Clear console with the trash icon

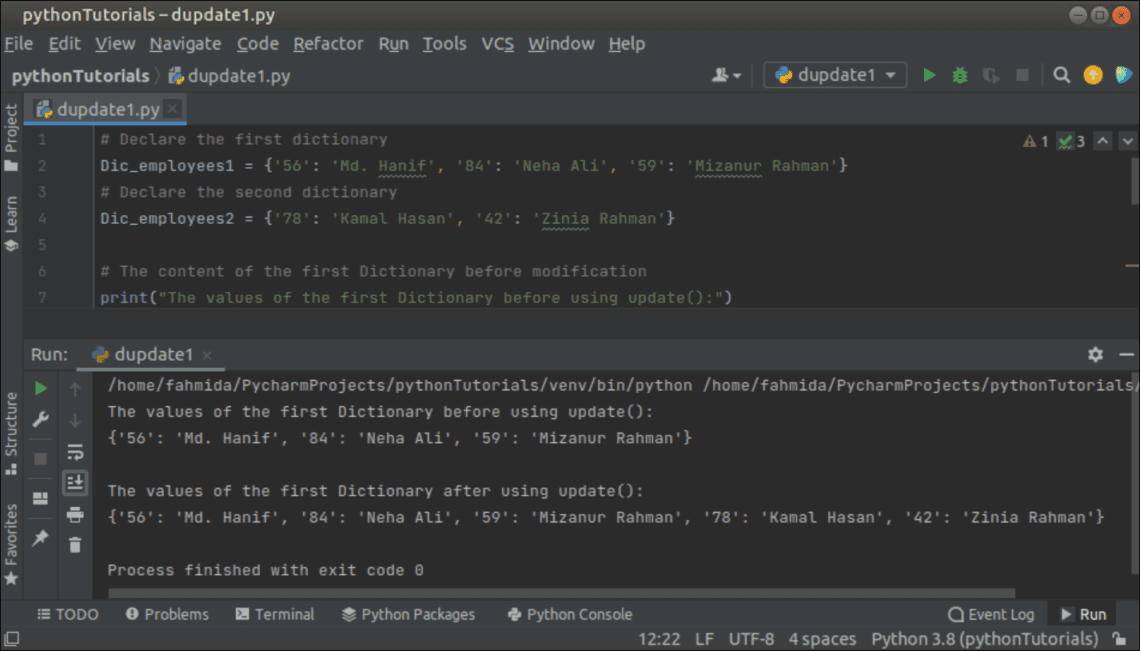pos(75,545)
